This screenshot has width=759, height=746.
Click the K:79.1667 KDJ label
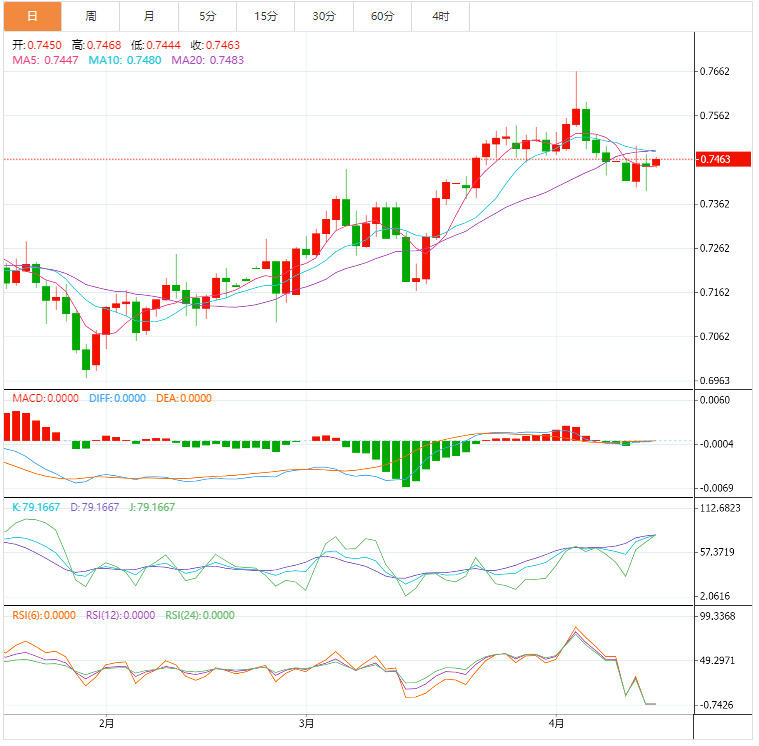tap(37, 507)
